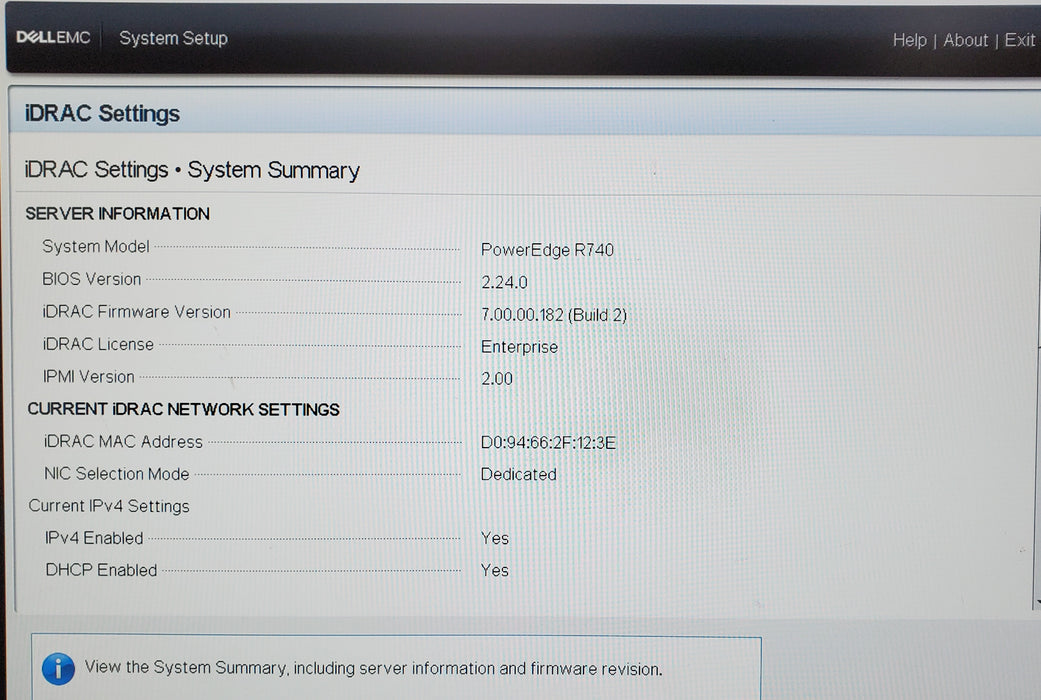
Task: Exit System Setup via Exit link
Action: [1019, 40]
